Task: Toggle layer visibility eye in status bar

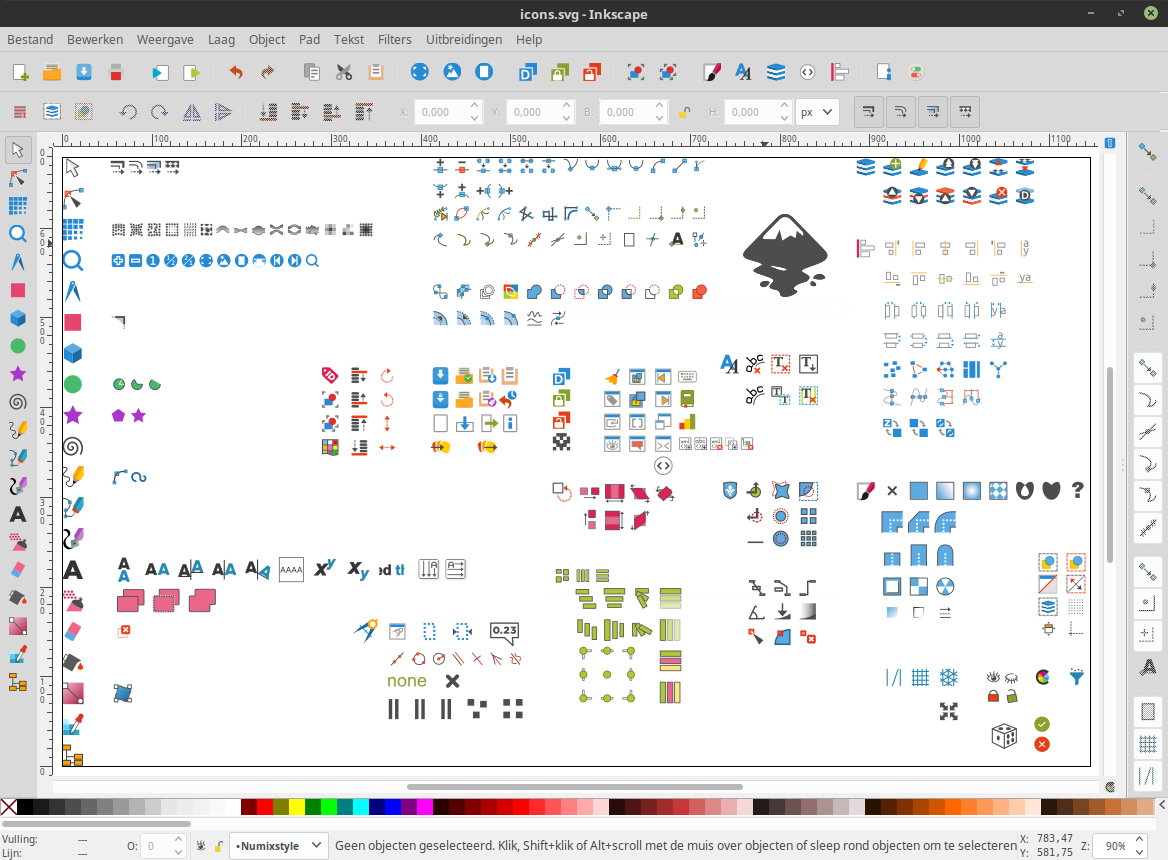Action: [x=200, y=846]
